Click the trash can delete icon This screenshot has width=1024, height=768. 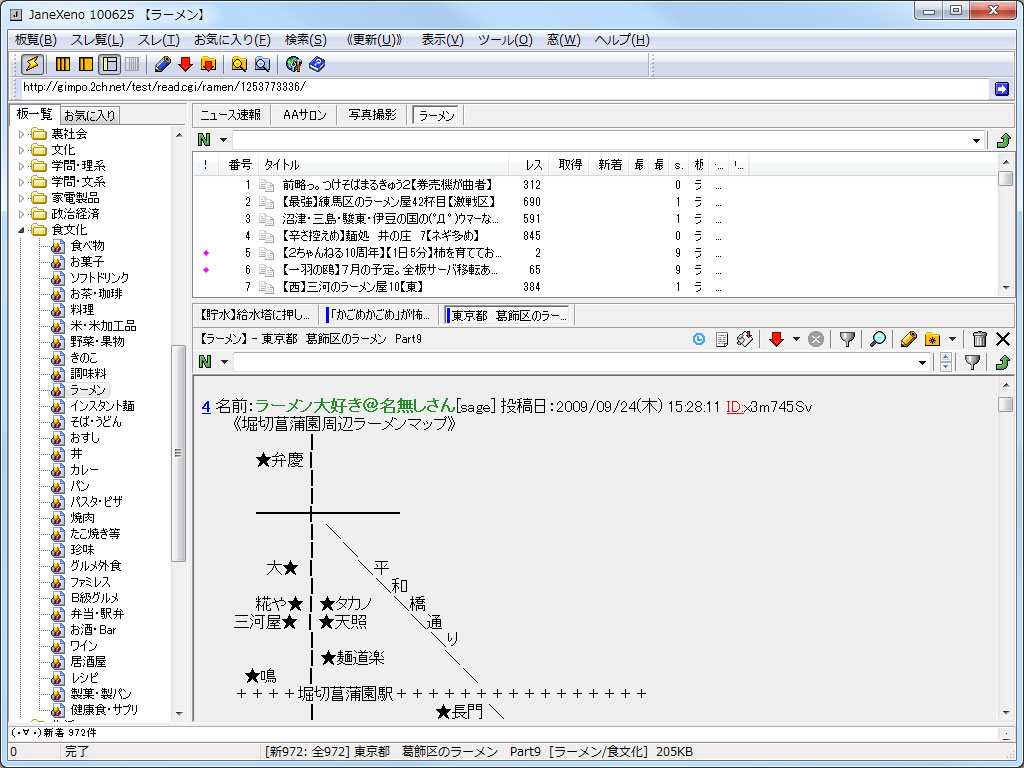[x=979, y=339]
